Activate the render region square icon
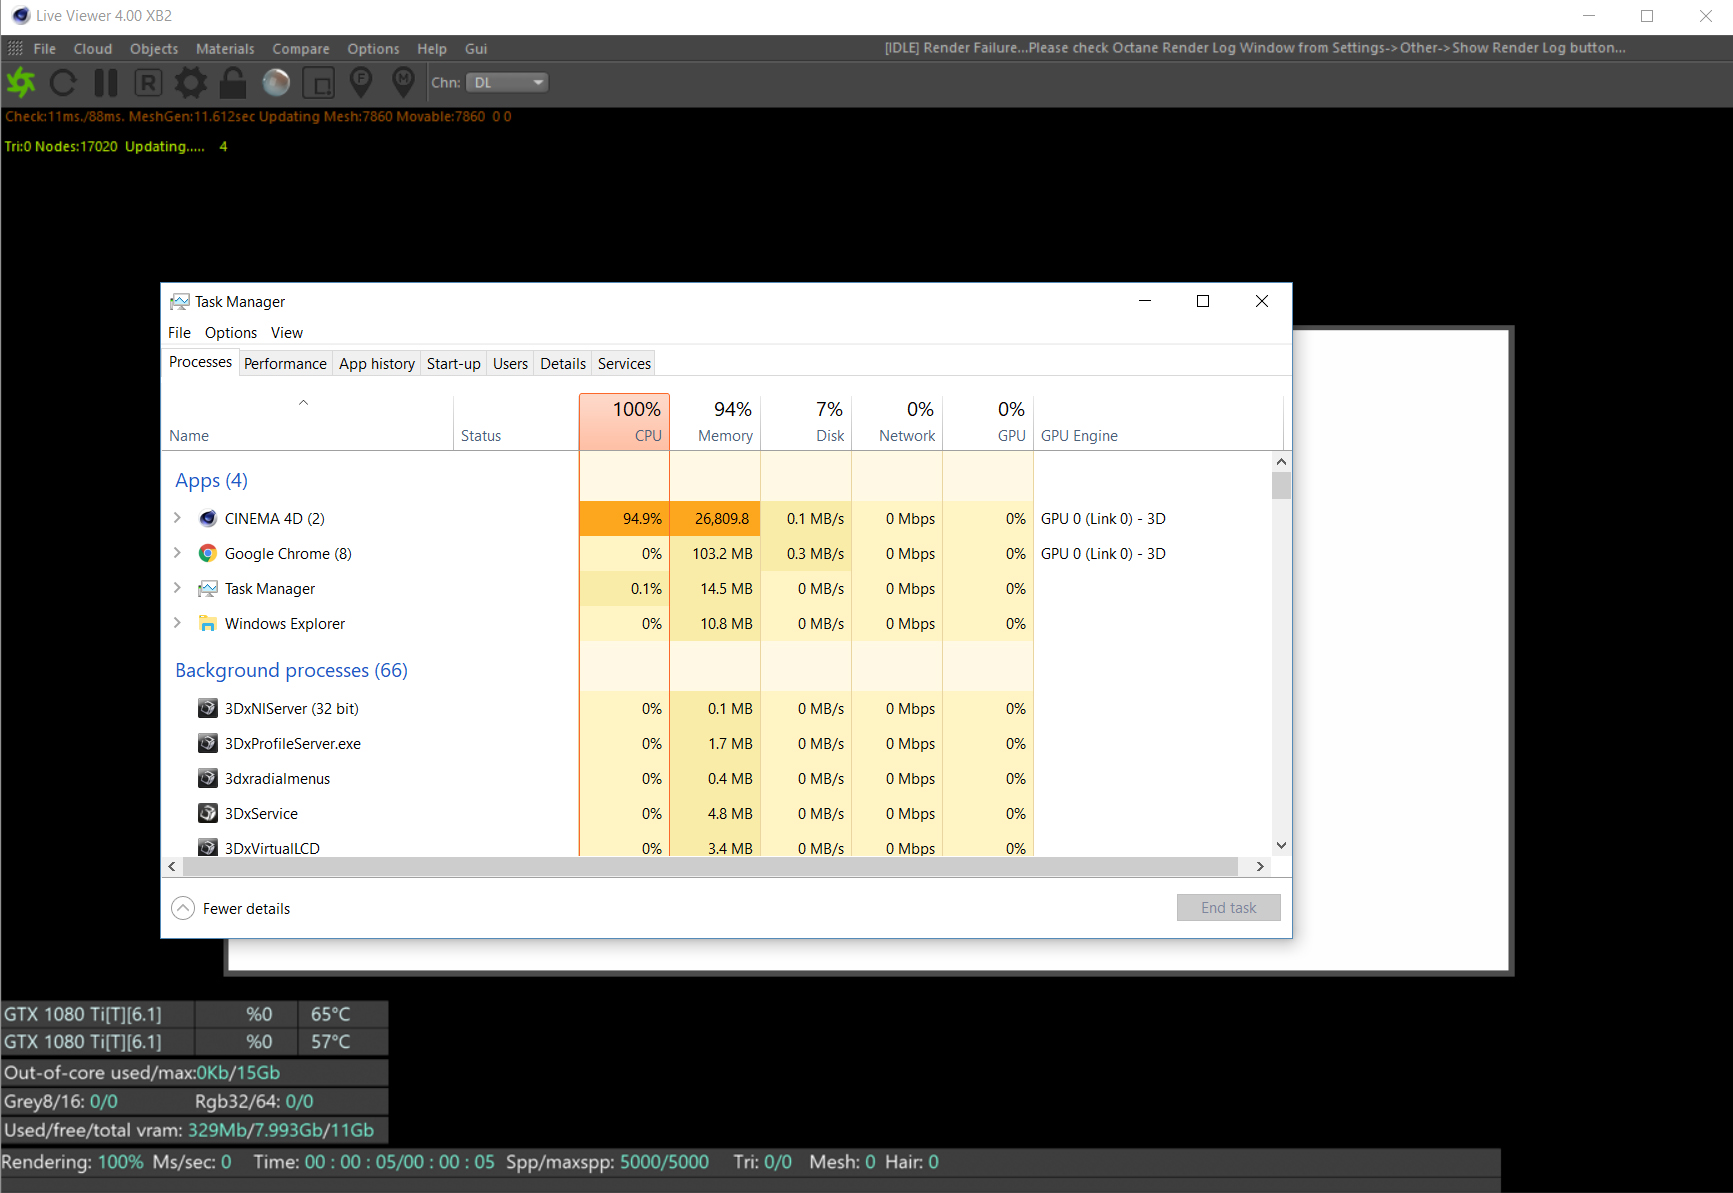Viewport: 1733px width, 1193px height. click(318, 82)
